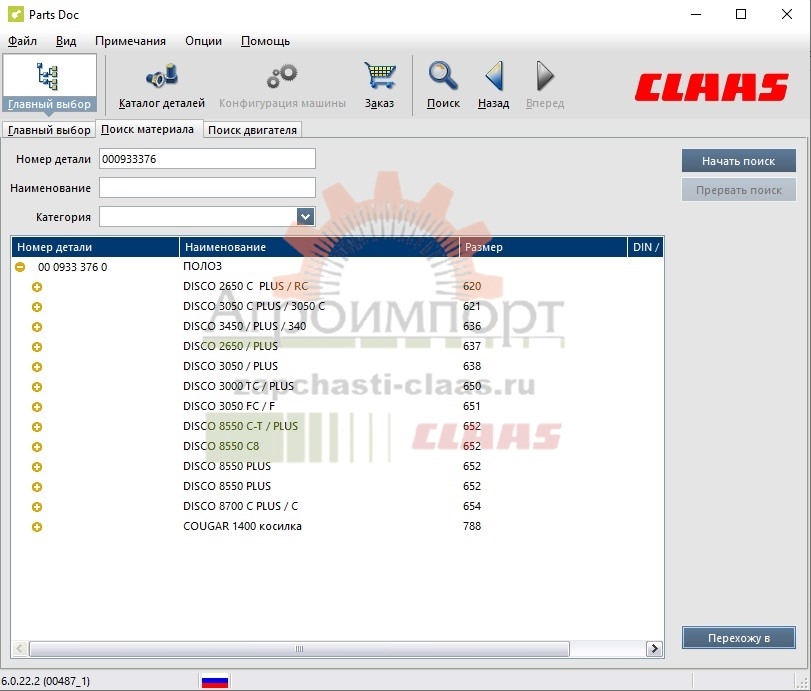Image resolution: width=811 pixels, height=691 pixels.
Task: Switch to the Главный выбор tab
Action: 49,130
